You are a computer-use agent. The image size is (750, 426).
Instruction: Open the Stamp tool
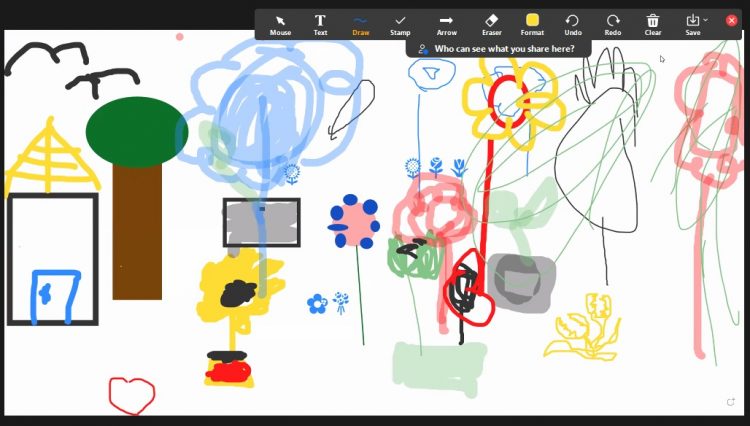point(400,25)
